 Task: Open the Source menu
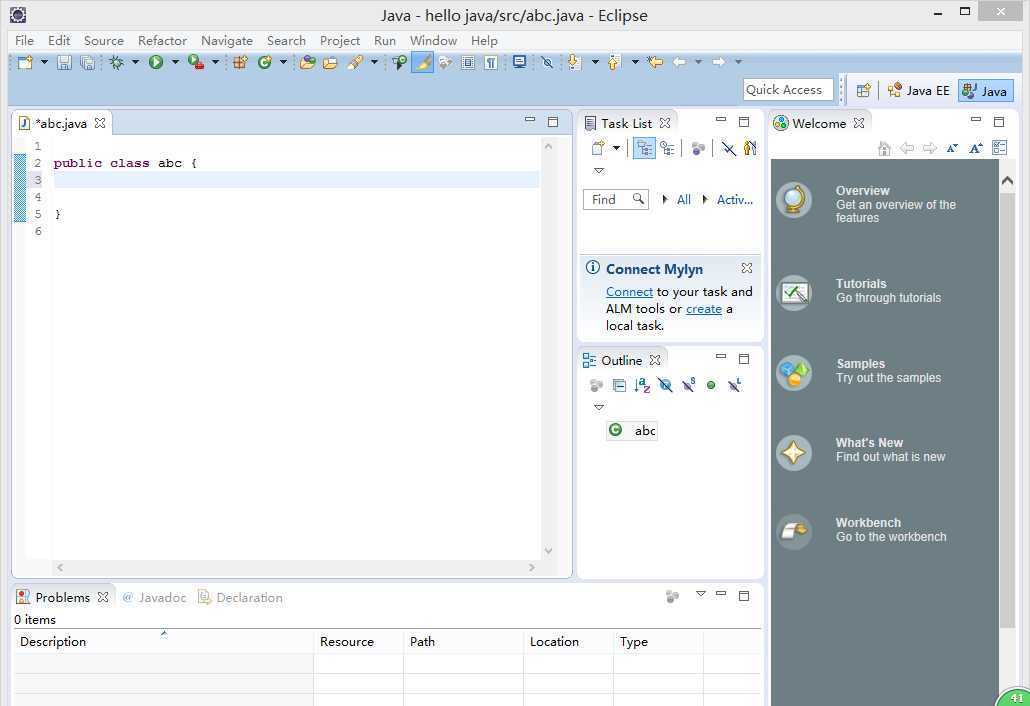pos(104,41)
